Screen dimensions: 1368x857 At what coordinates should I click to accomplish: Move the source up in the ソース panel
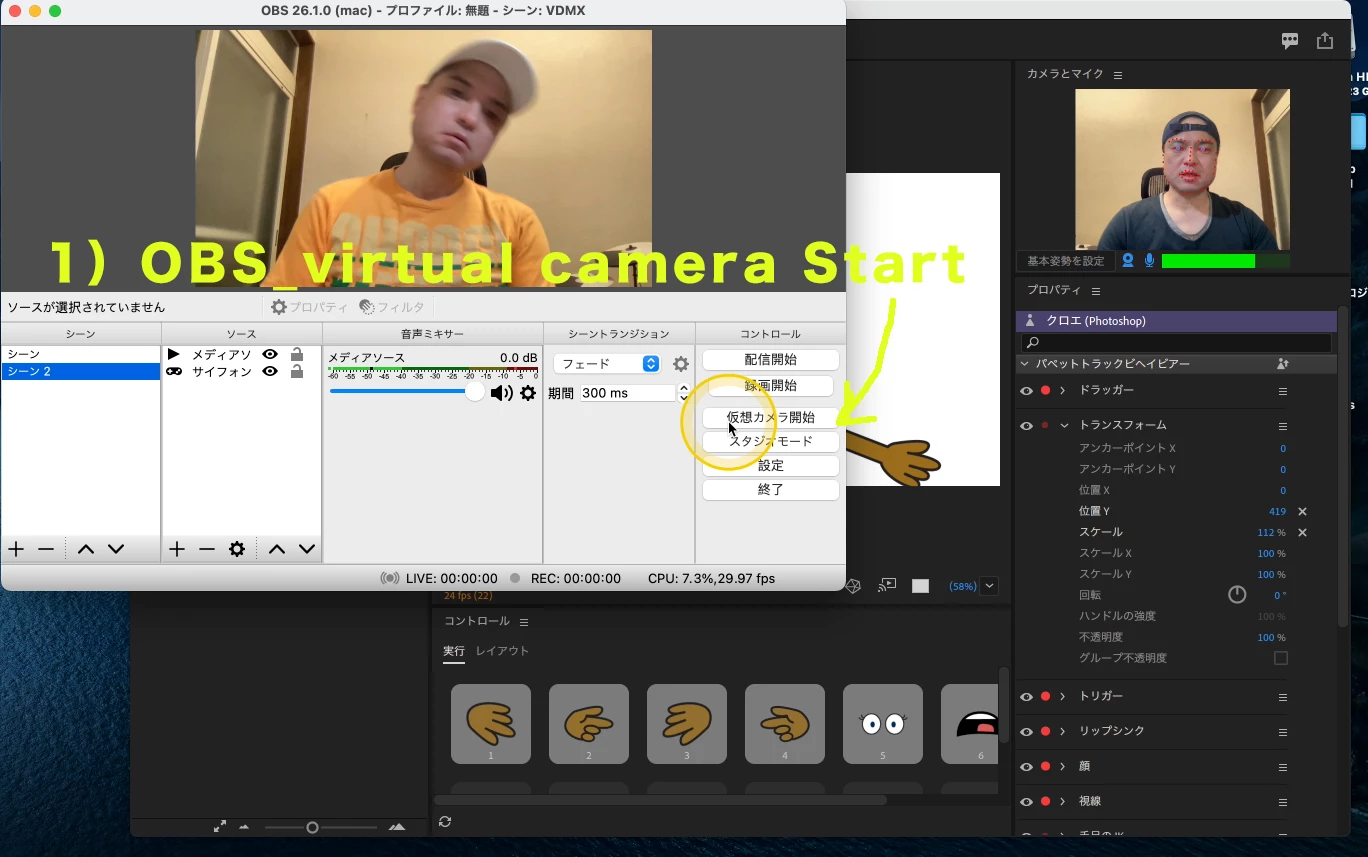pyautogui.click(x=277, y=549)
